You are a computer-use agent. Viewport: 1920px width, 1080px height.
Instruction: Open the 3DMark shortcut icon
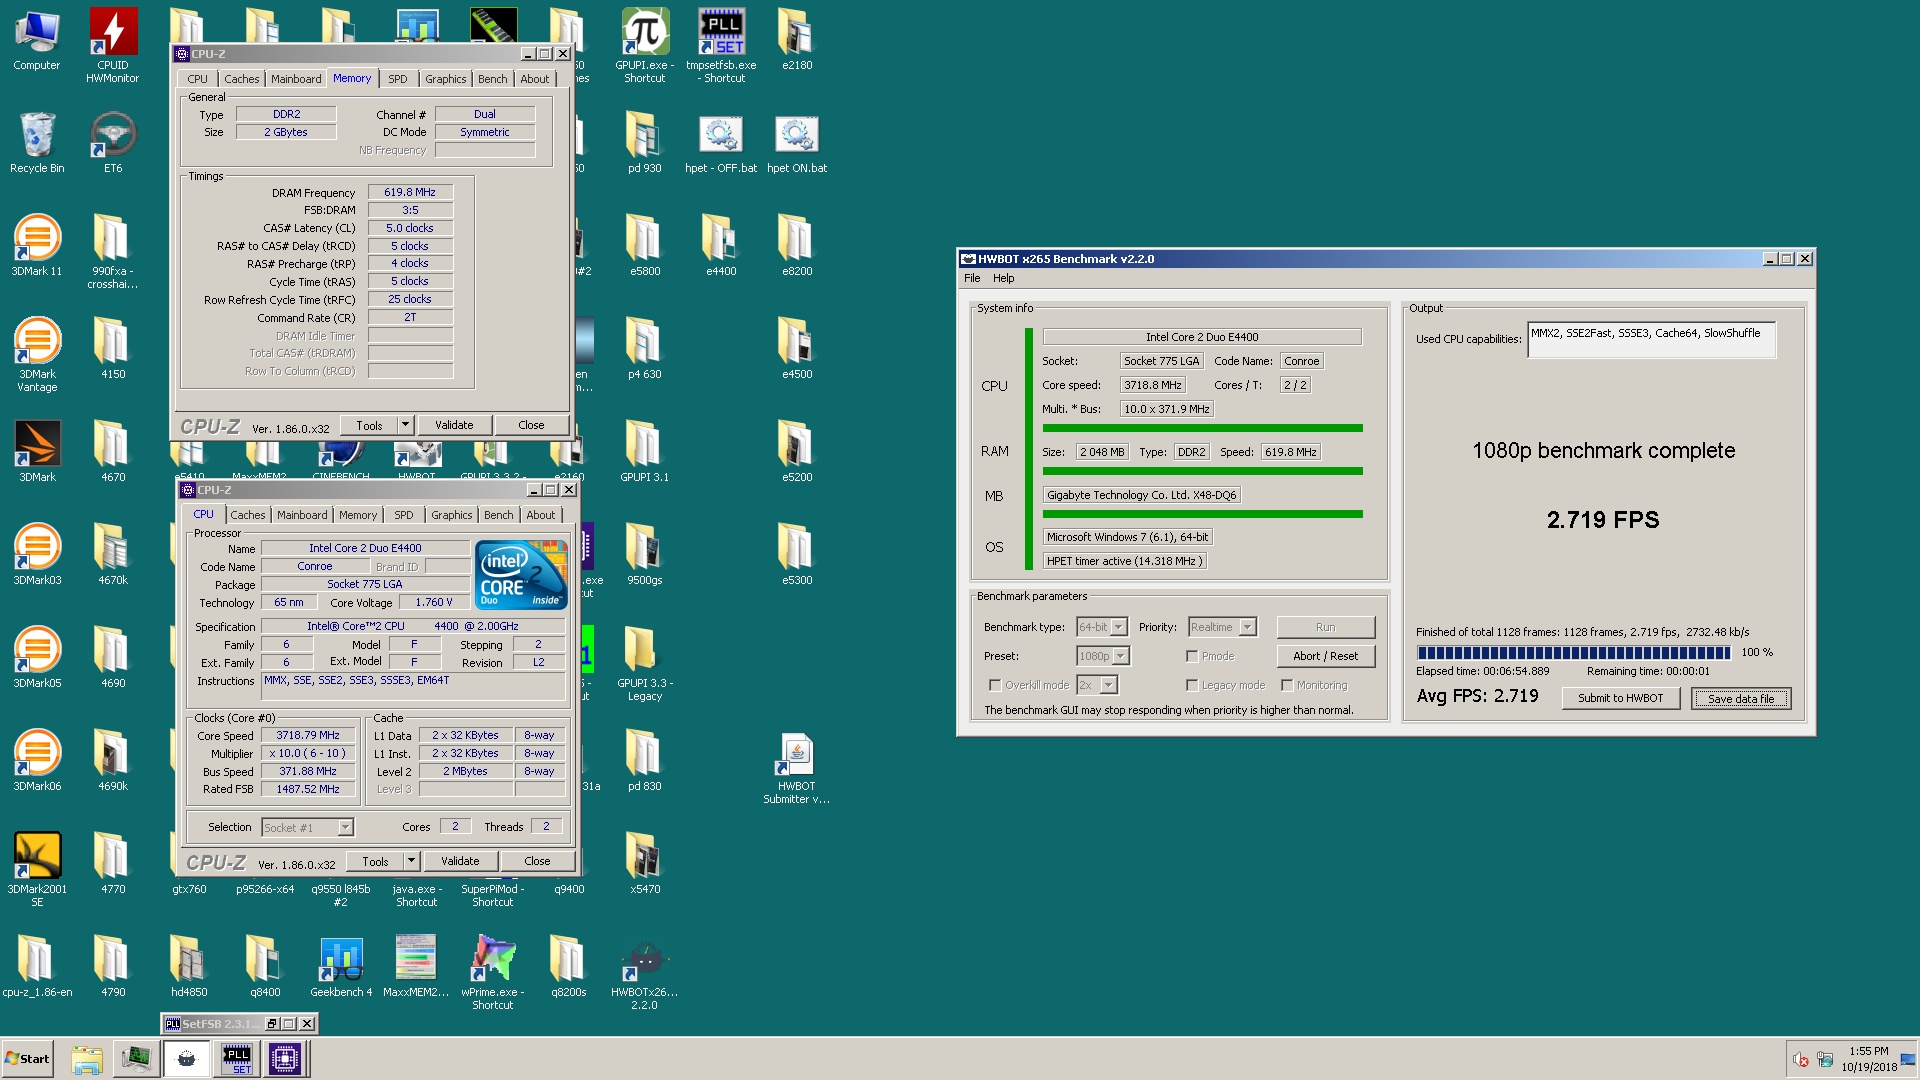37,451
